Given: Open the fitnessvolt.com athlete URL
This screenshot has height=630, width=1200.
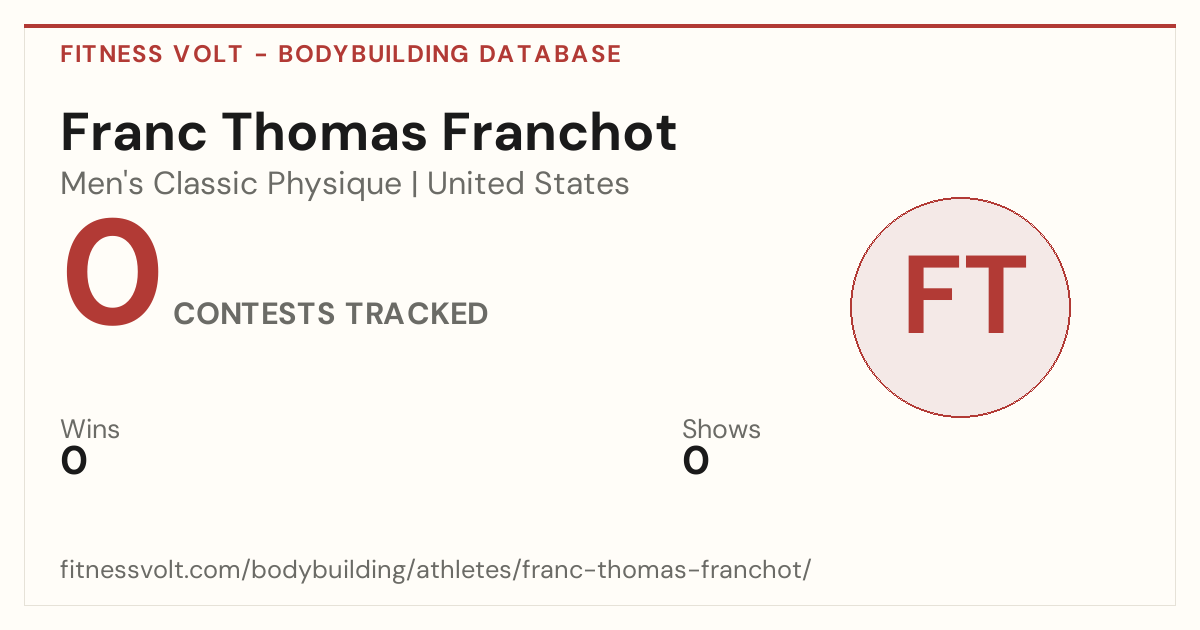Looking at the screenshot, I should (436, 570).
